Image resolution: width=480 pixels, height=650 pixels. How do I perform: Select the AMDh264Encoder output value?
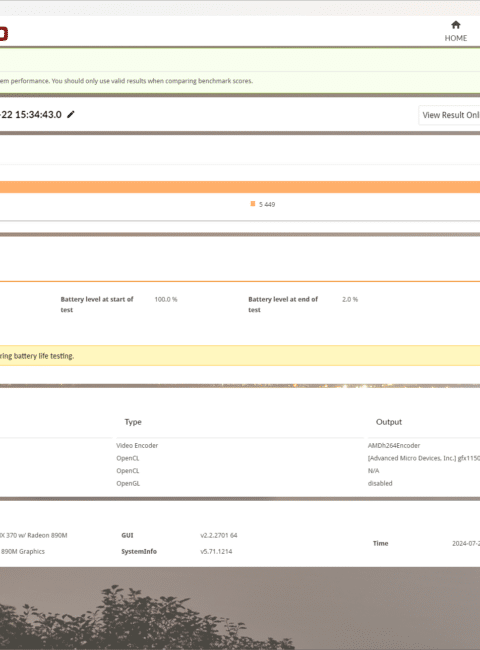pos(394,446)
